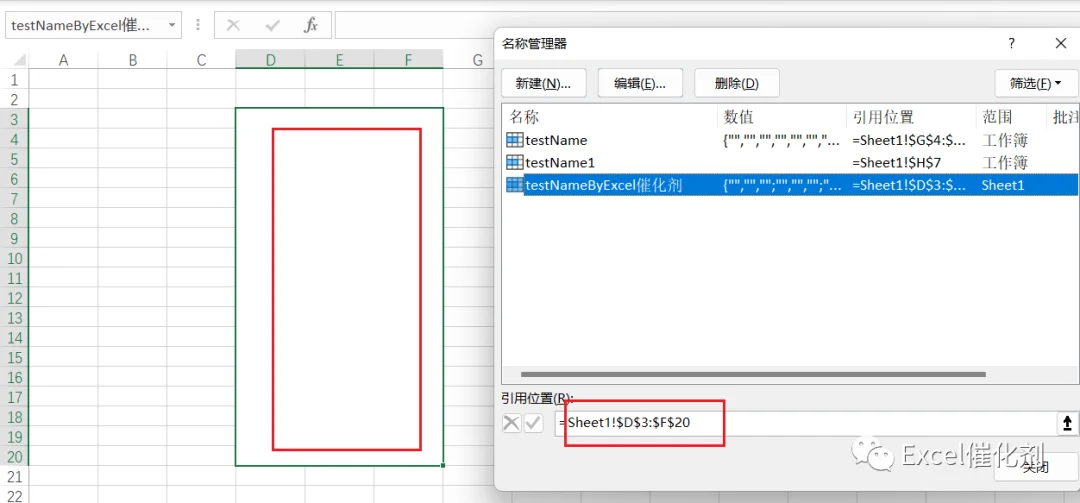Select column A header
The image size is (1080, 503).
(x=63, y=60)
